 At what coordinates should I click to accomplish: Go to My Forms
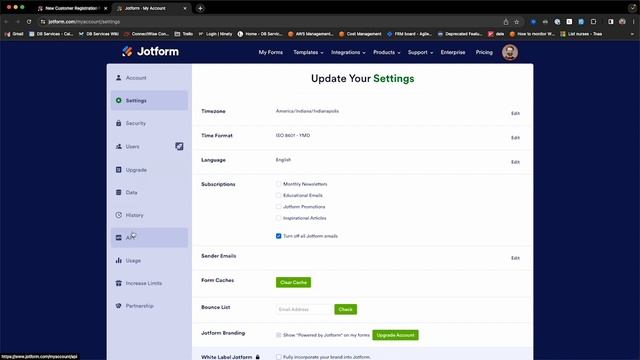(x=271, y=52)
